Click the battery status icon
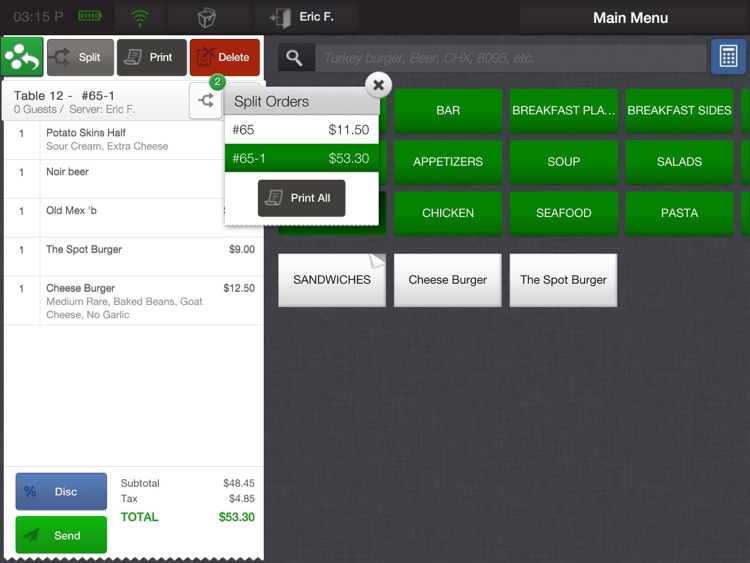 [90, 16]
